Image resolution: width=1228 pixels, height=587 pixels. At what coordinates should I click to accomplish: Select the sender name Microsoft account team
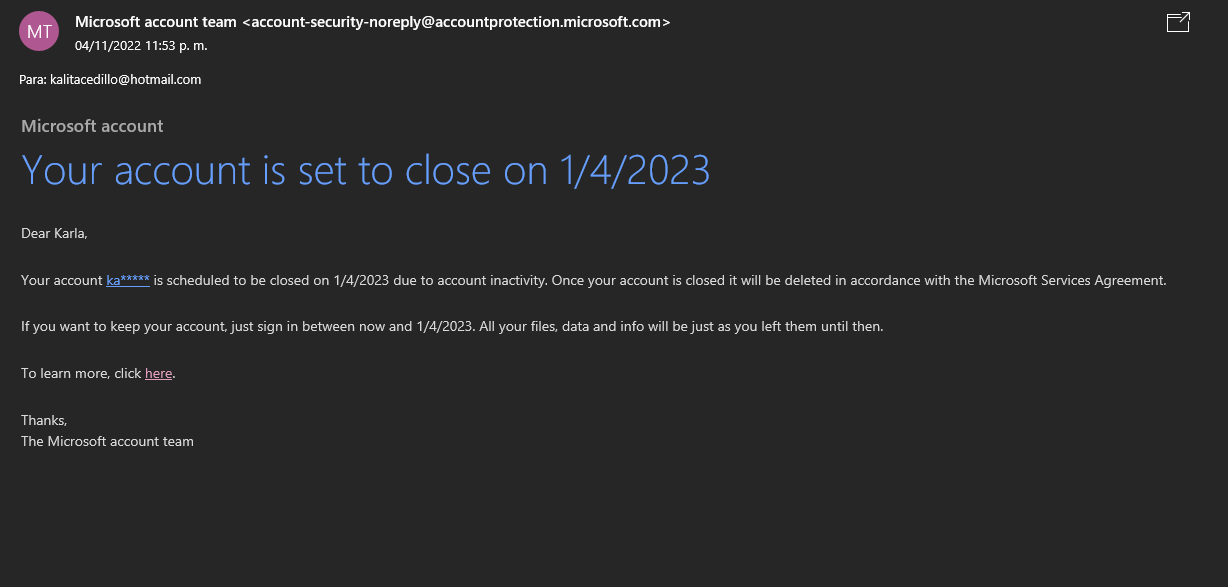click(156, 22)
